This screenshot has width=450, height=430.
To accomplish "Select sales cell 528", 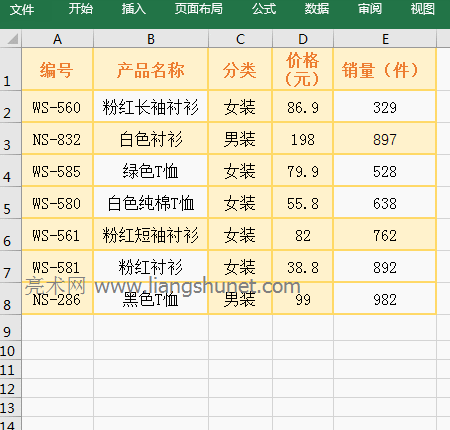I will tap(385, 171).
